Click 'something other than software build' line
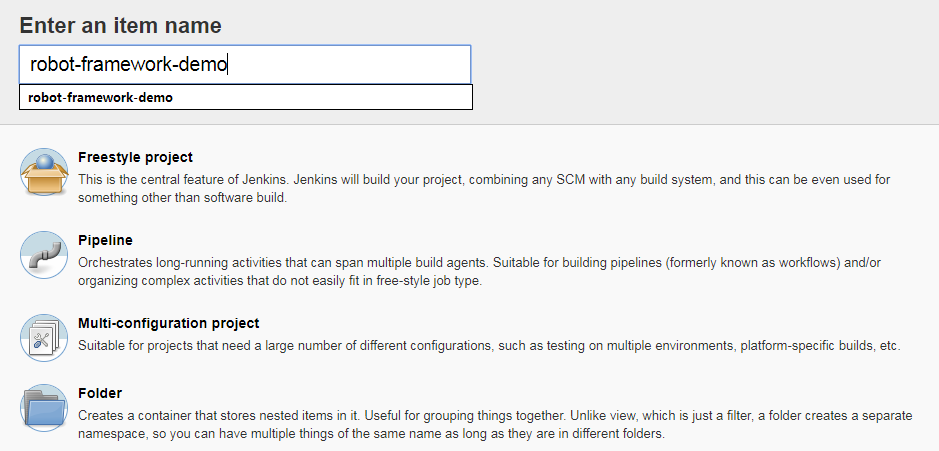The height and width of the screenshot is (451, 939). (x=183, y=197)
